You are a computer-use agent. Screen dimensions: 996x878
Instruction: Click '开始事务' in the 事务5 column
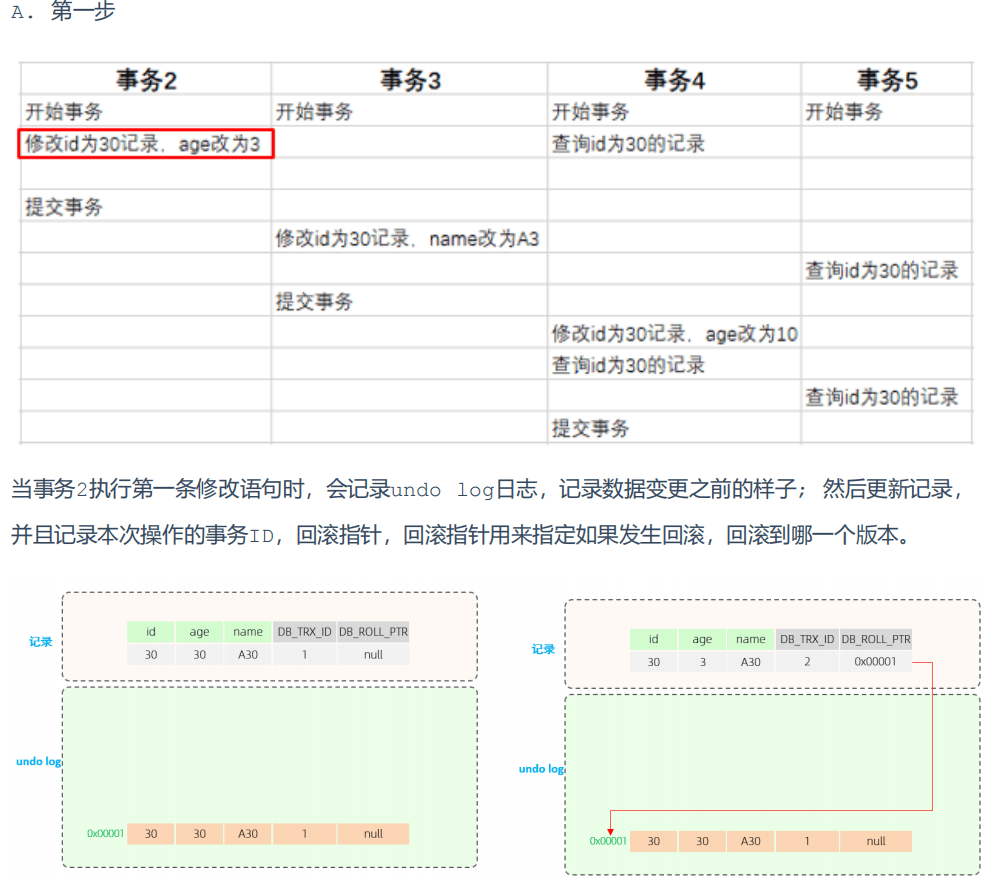[844, 112]
